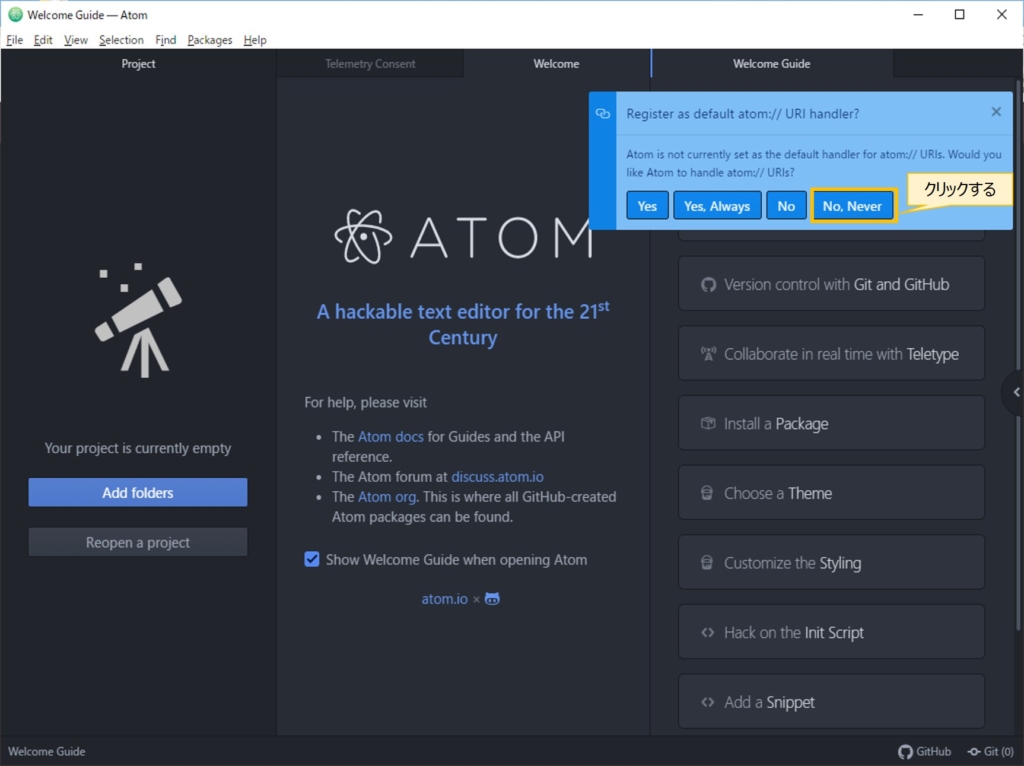Toggle the right dock chevron handle
Viewport: 1024px width, 766px height.
1015,392
